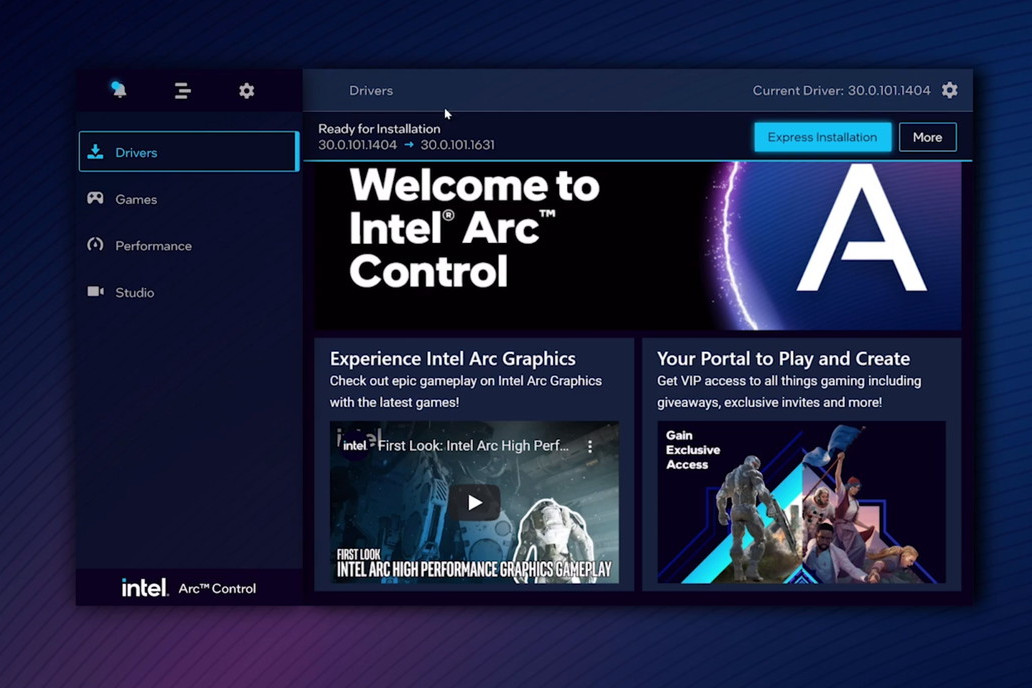Click the video title First Look: Intel Arc High Perf...
The width and height of the screenshot is (1032, 688).
pos(473,446)
